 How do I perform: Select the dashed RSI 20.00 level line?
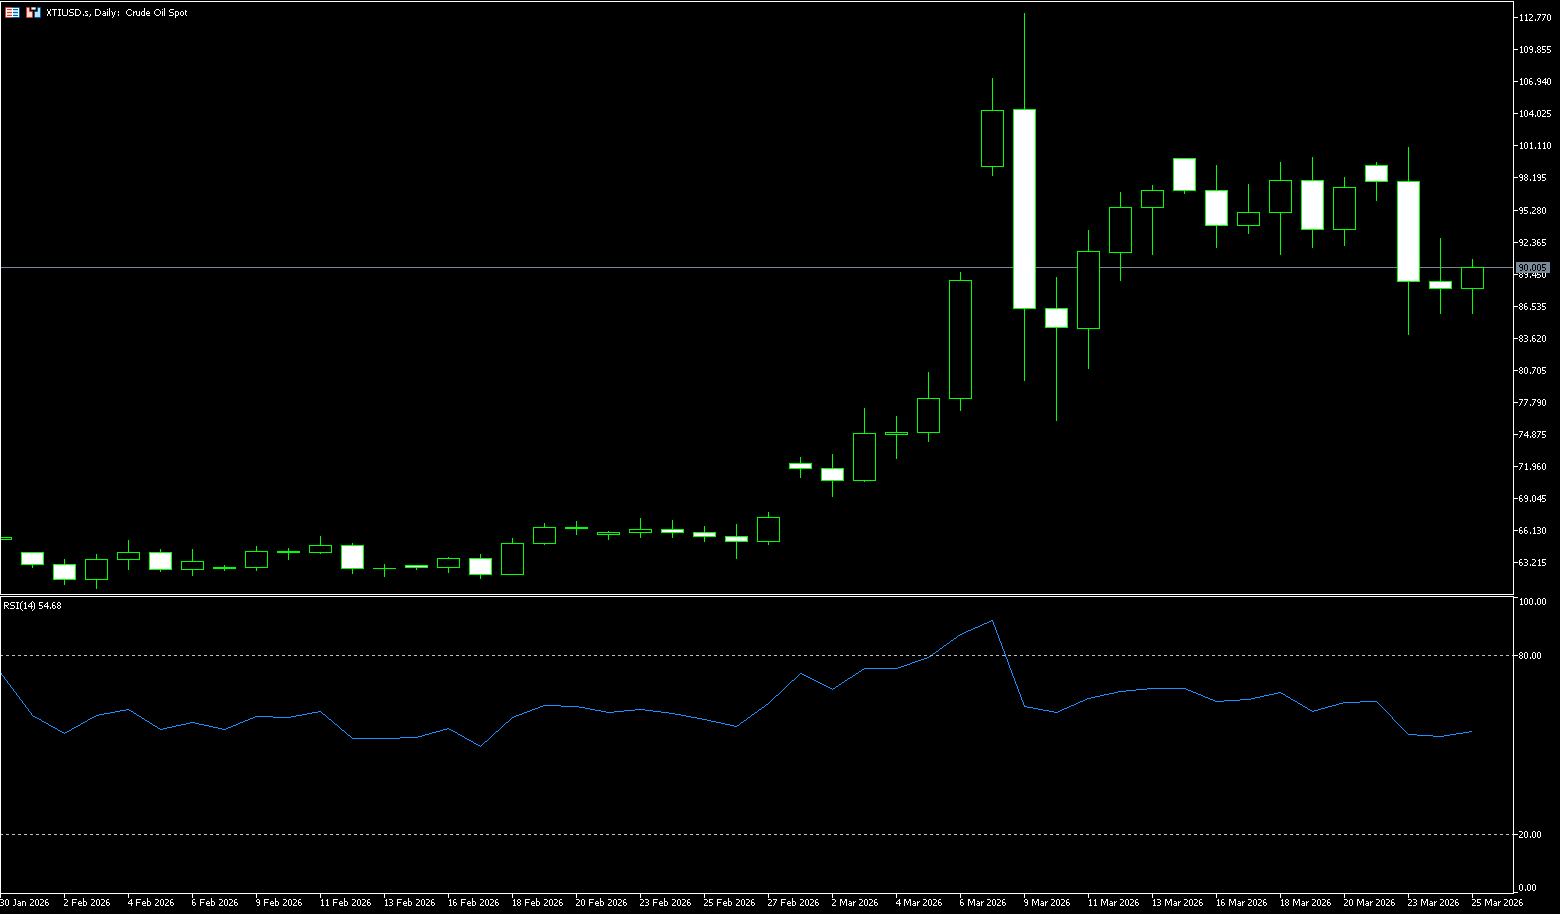pyautogui.click(x=600, y=834)
